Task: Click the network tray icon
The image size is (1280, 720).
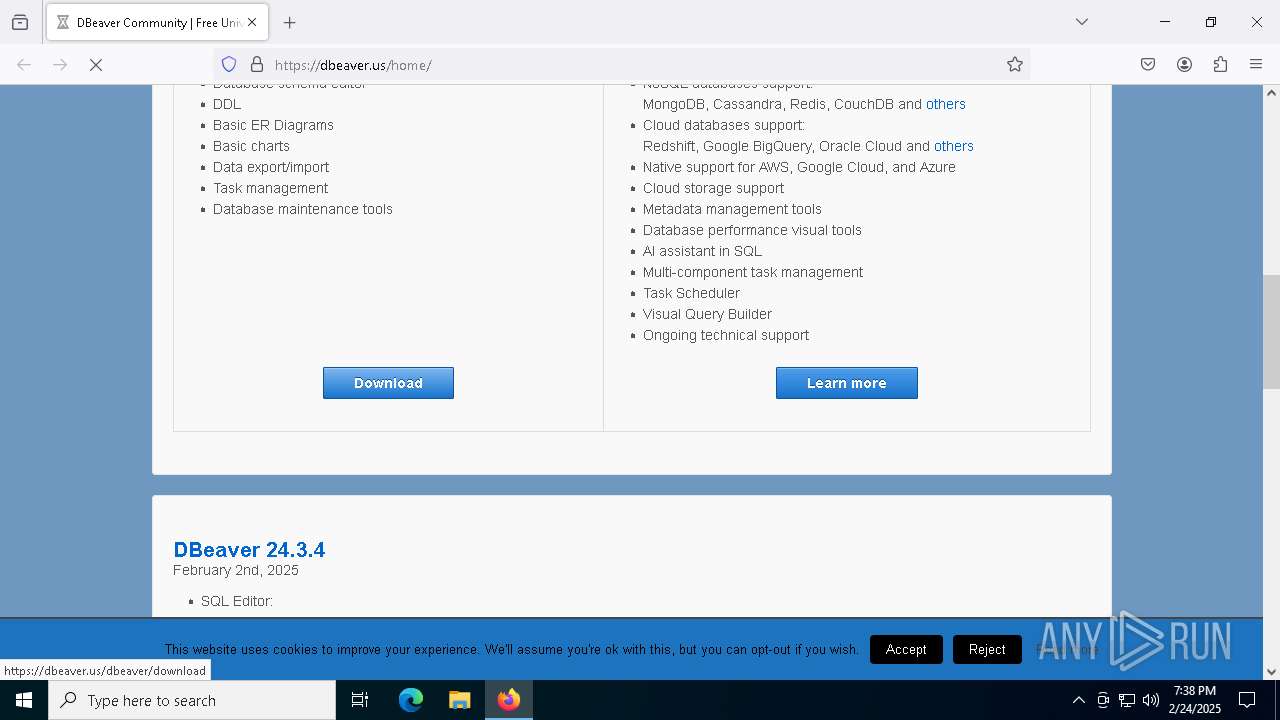Action: click(x=1127, y=700)
